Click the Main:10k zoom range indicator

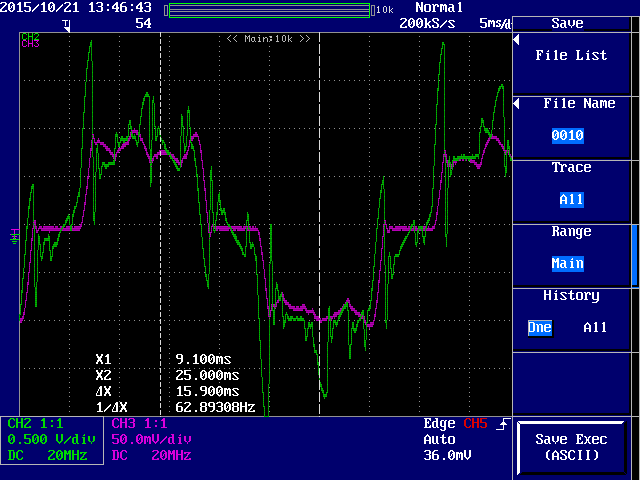click(268, 39)
